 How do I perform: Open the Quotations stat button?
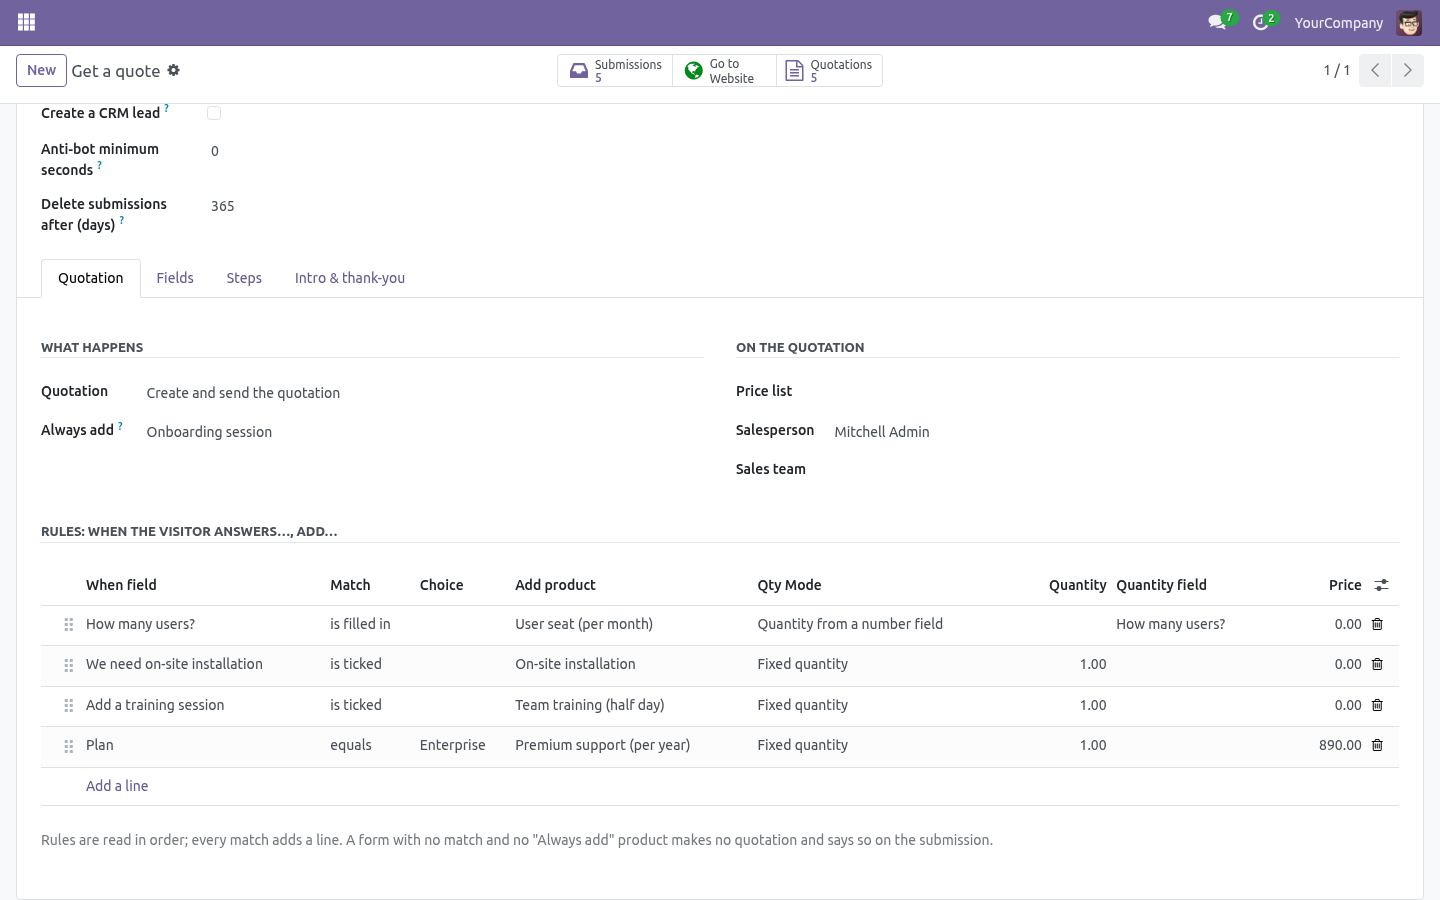pyautogui.click(x=829, y=71)
